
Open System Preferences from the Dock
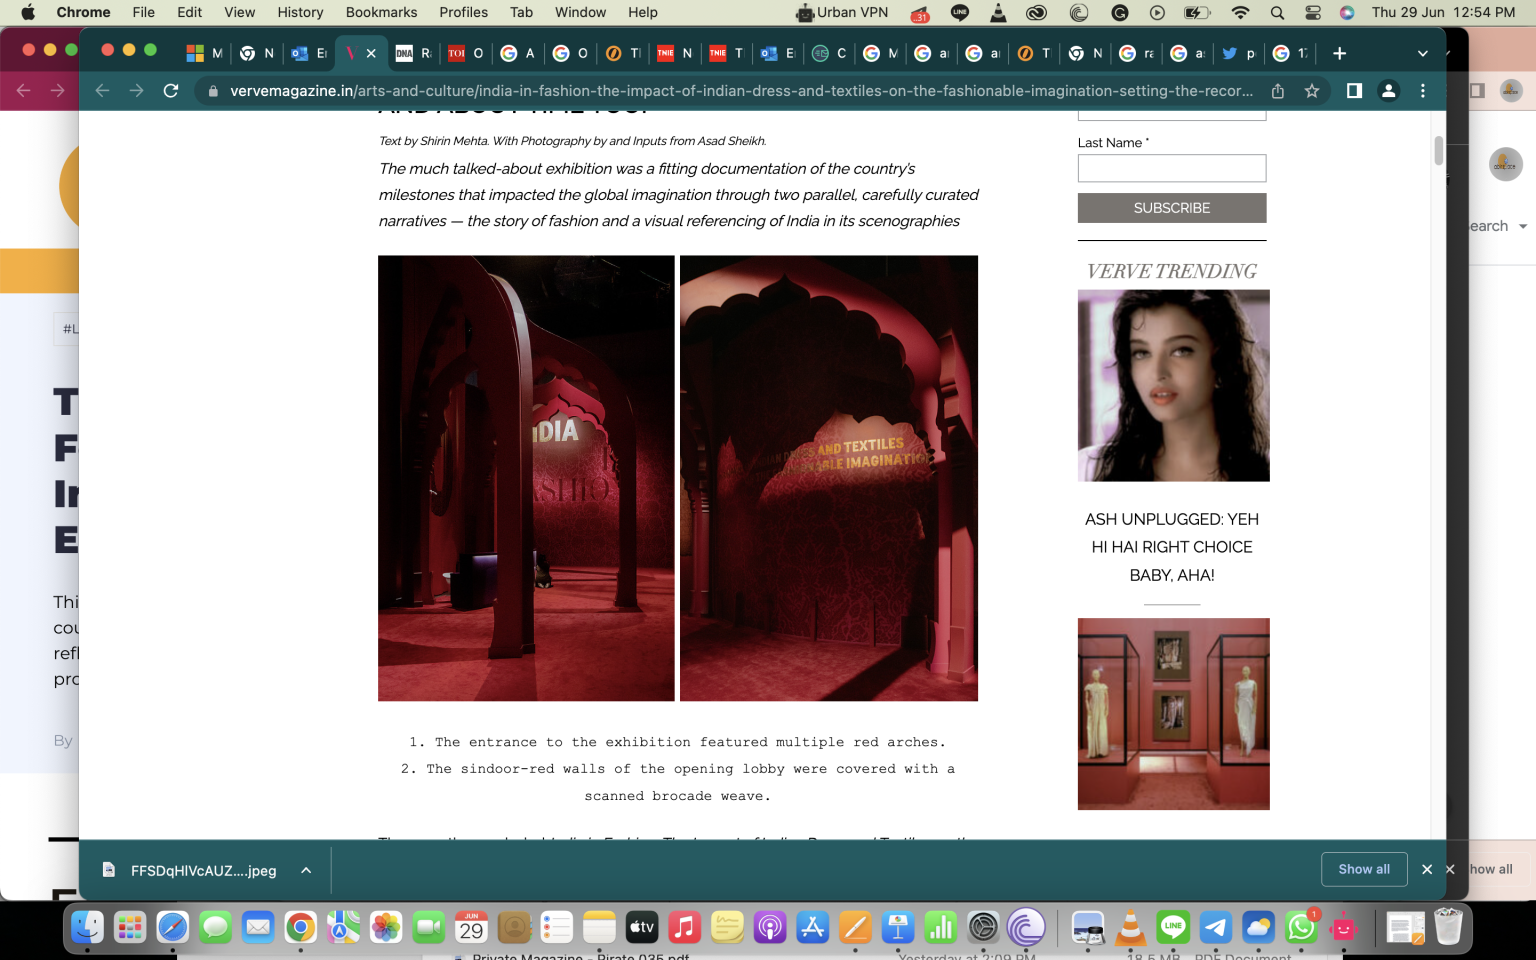[x=983, y=928]
